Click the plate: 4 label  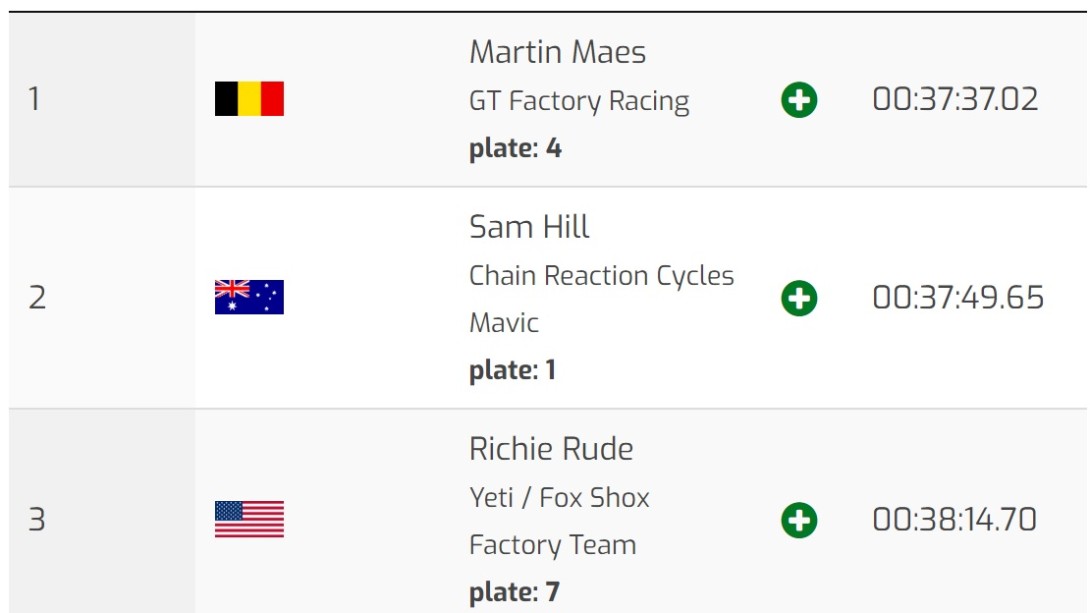(x=515, y=149)
